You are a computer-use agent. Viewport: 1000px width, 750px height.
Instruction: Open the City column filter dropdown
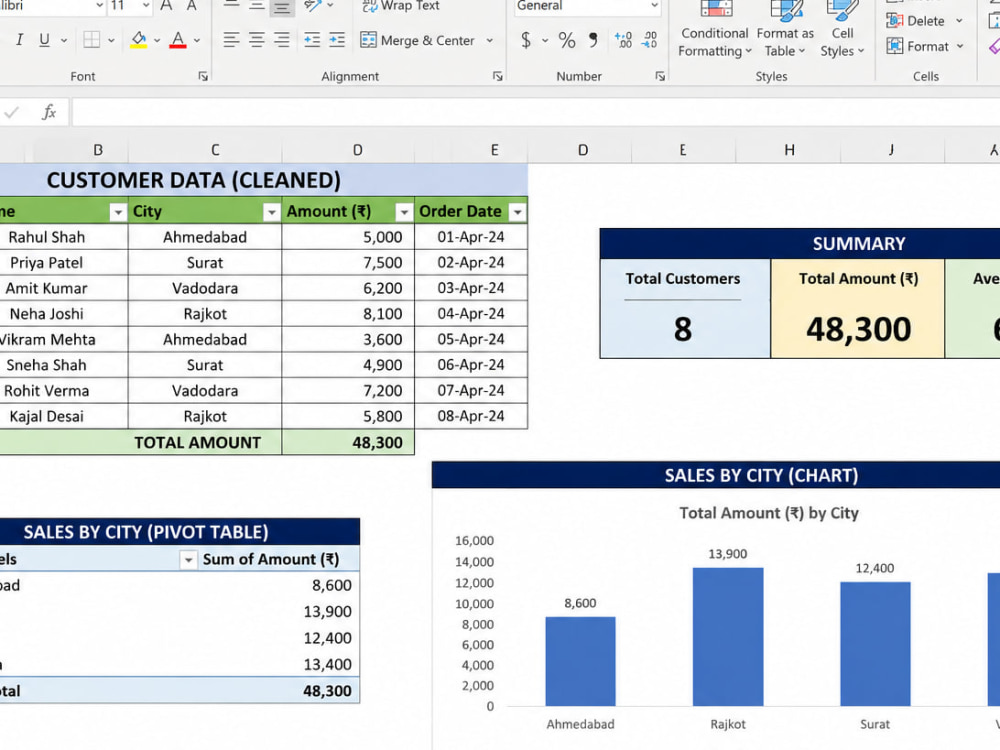[272, 212]
